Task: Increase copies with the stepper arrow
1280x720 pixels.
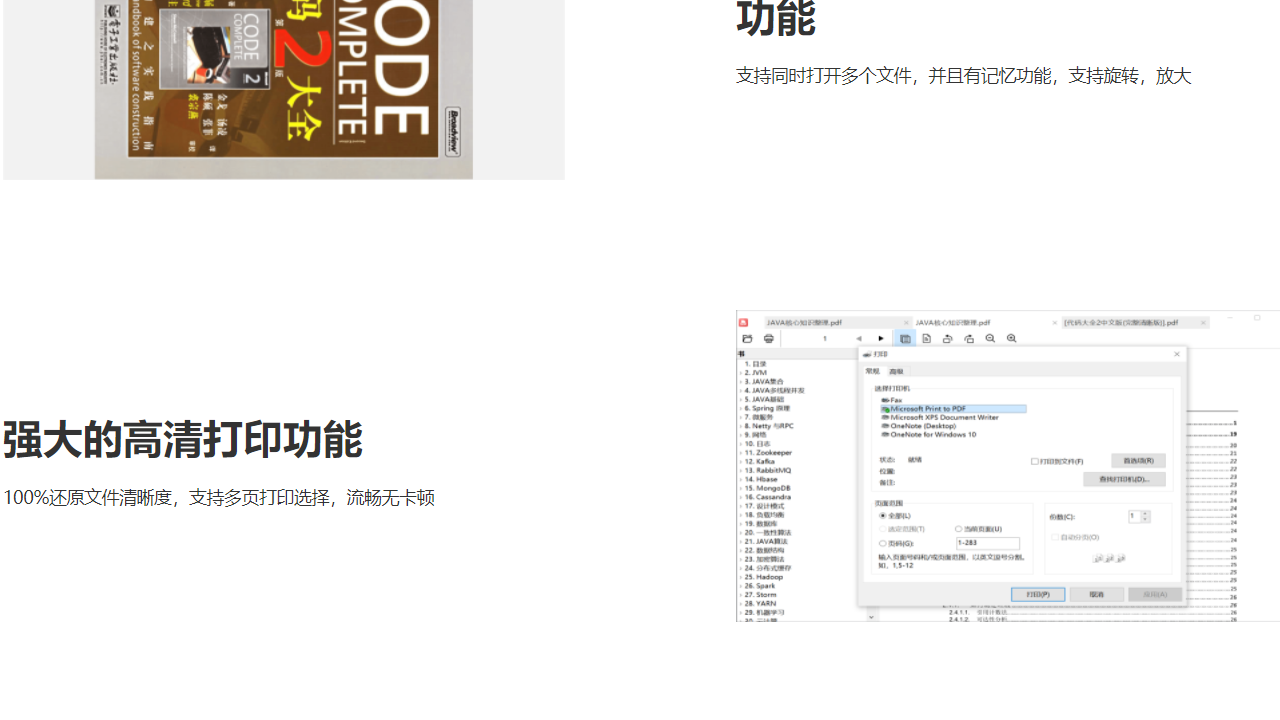Action: [1145, 513]
